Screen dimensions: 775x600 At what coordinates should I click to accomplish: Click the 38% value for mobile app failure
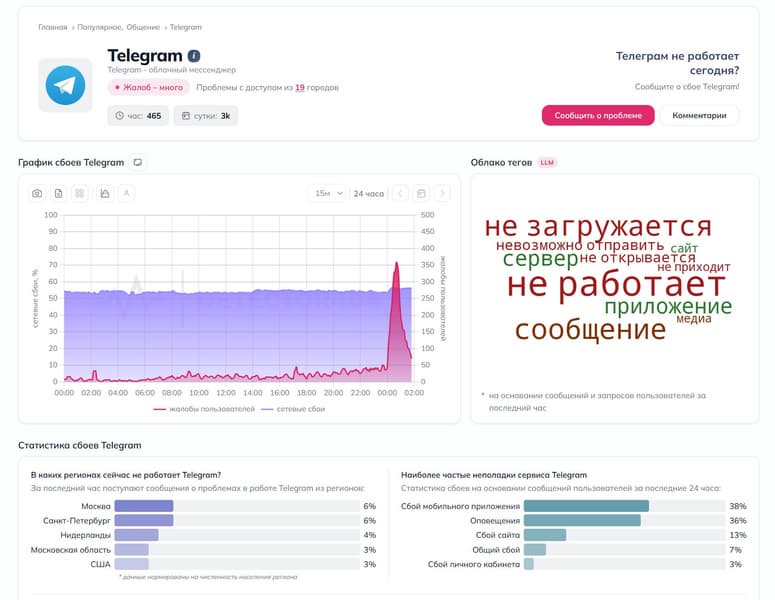737,506
